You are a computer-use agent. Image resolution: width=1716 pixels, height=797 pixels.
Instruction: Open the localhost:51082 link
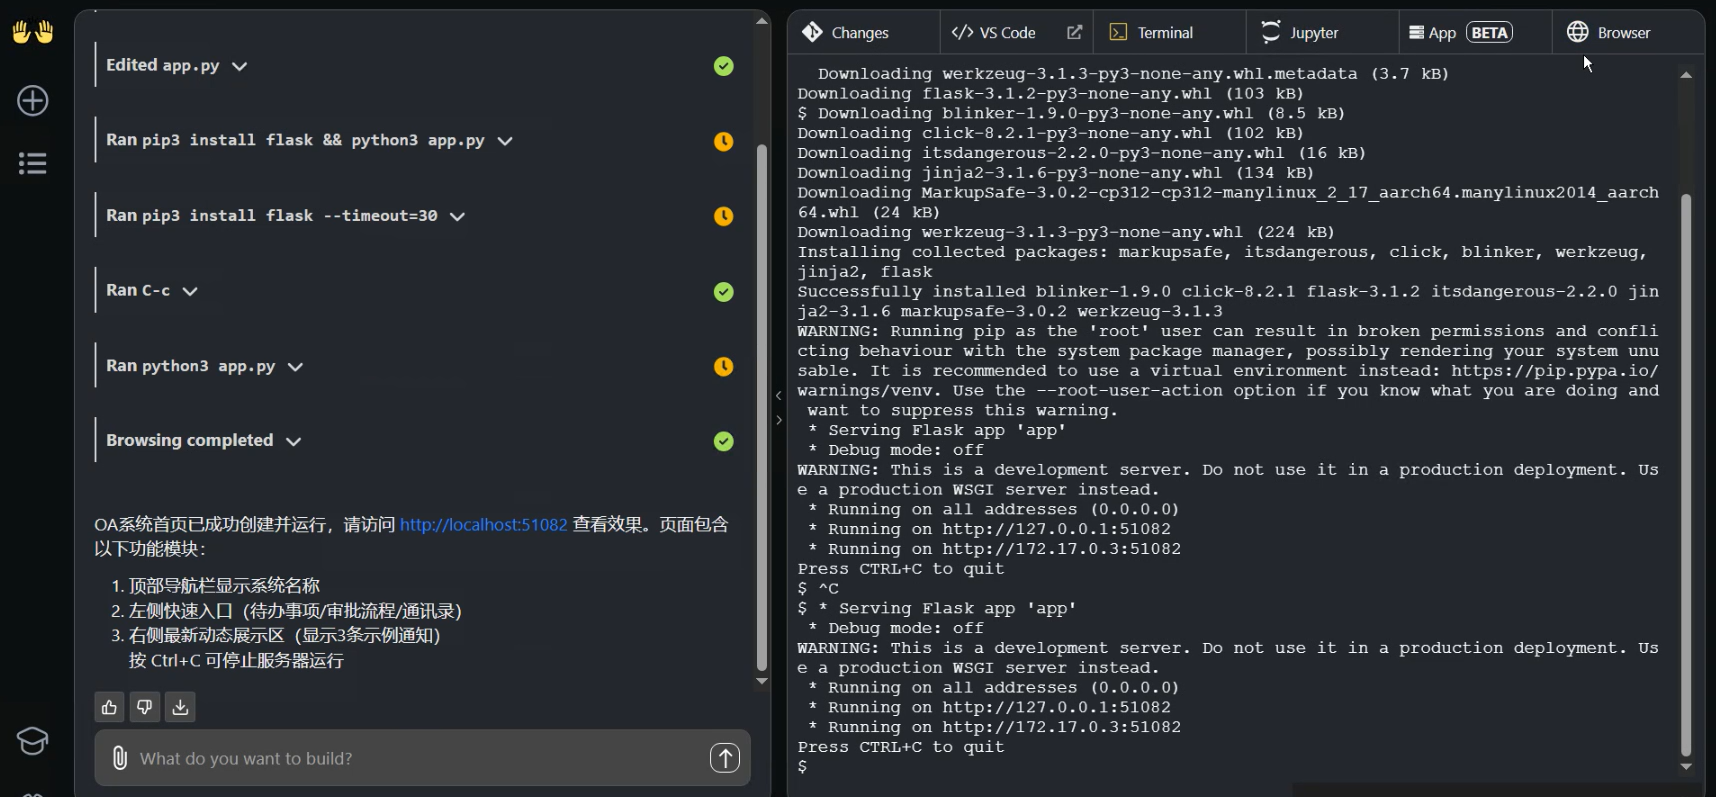click(x=483, y=525)
